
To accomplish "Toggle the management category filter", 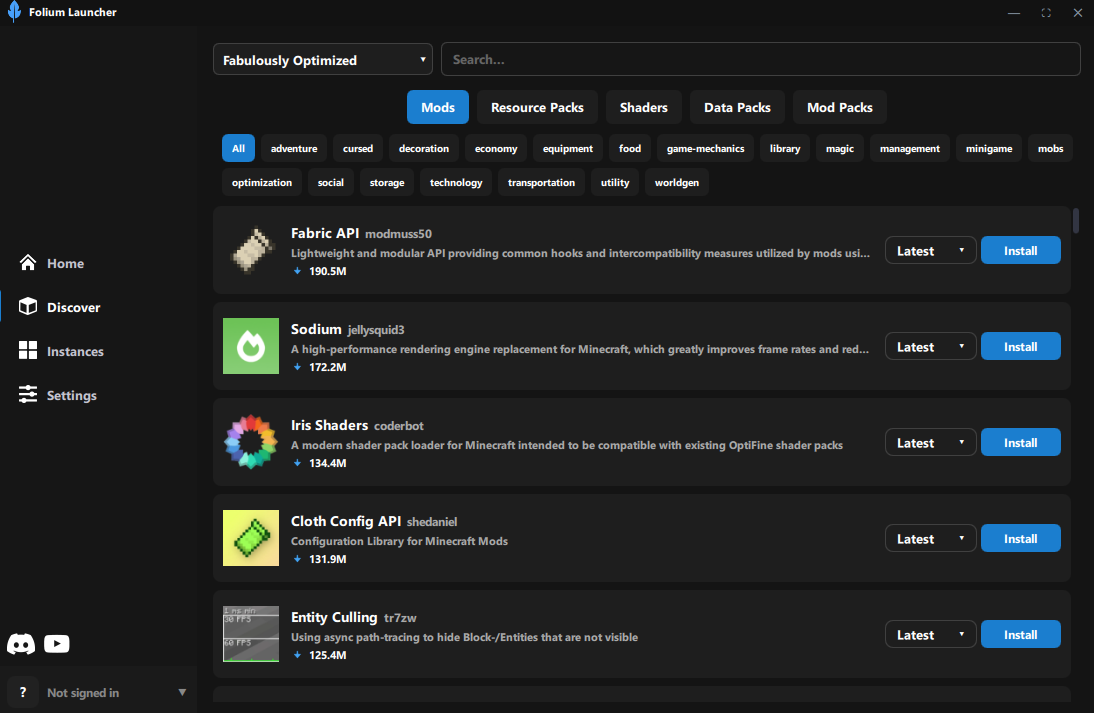I will (910, 149).
